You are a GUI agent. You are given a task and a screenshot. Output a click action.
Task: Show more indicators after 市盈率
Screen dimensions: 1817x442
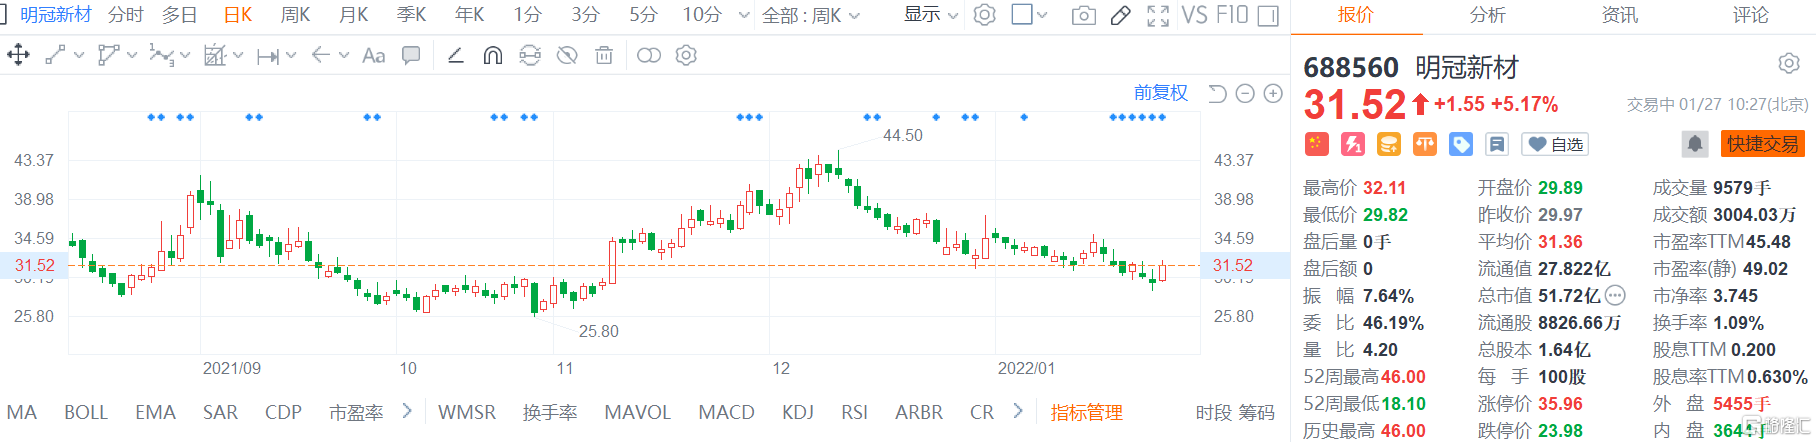[x=407, y=411]
